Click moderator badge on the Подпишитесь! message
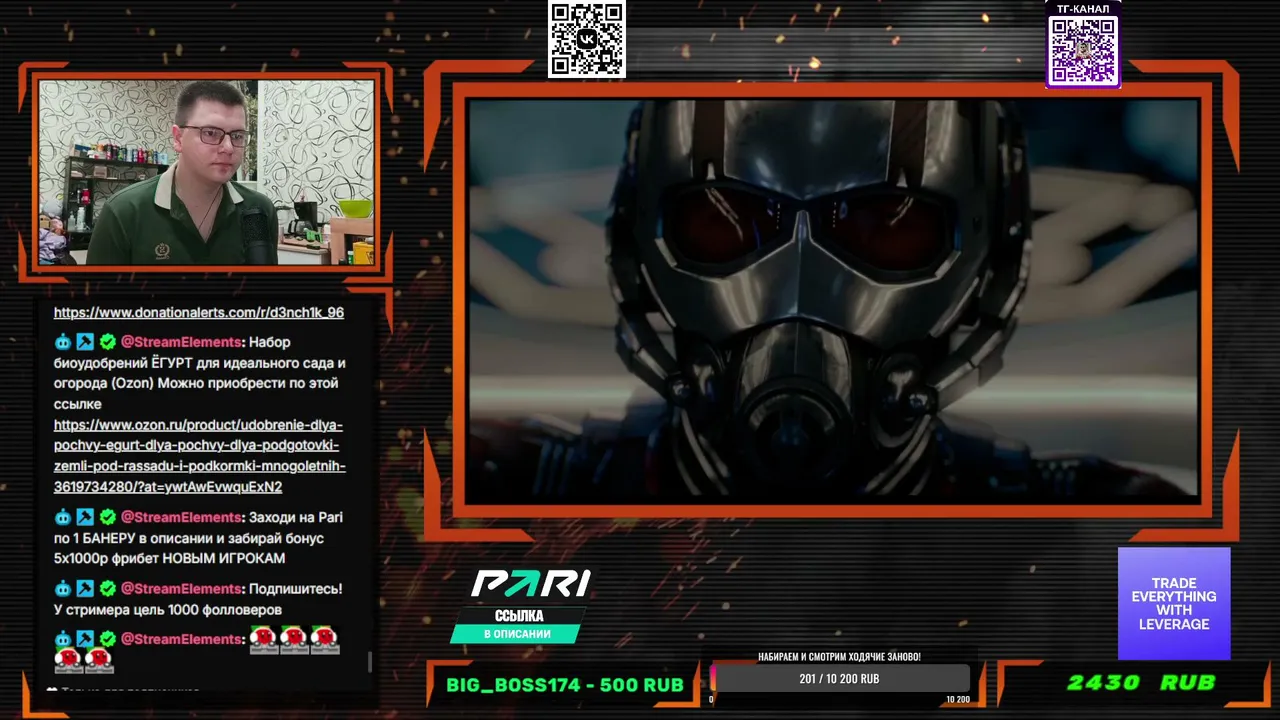This screenshot has width=1280, height=720. (x=85, y=589)
